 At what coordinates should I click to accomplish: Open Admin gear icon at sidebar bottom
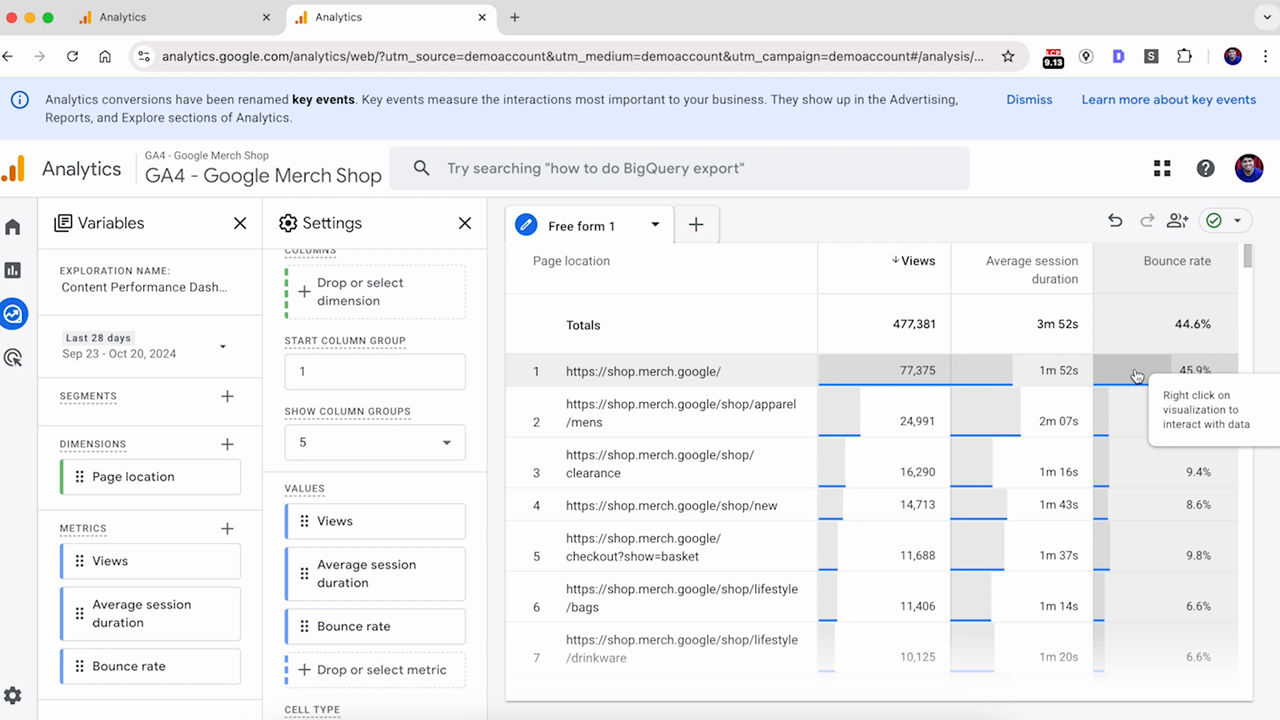(x=13, y=696)
